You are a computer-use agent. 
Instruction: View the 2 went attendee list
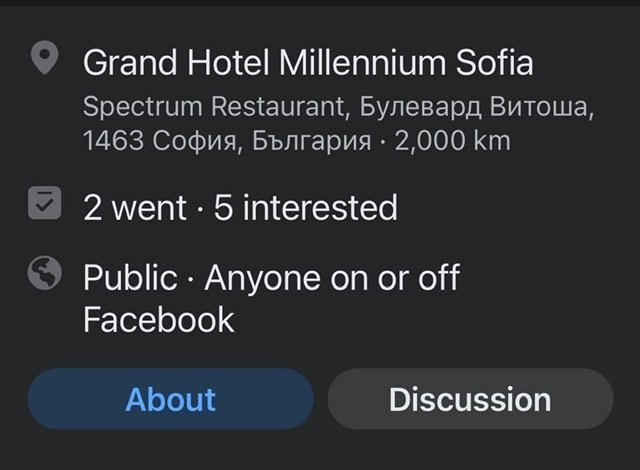pos(135,207)
